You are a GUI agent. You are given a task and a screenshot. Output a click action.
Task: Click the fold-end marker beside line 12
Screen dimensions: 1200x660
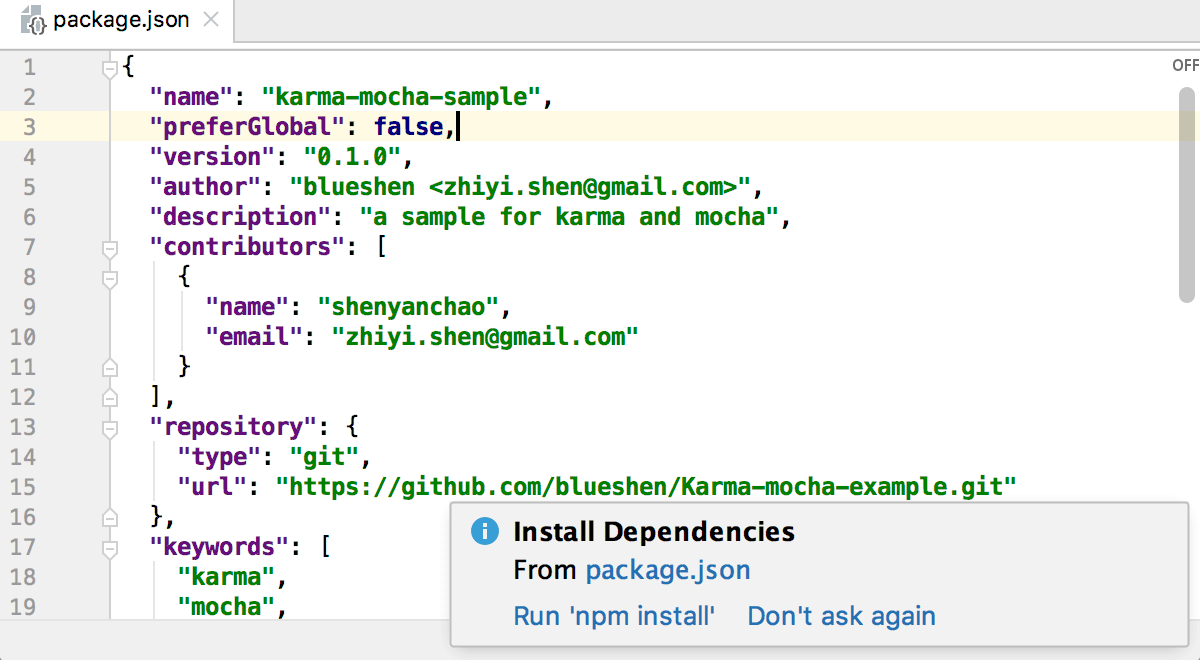point(110,396)
